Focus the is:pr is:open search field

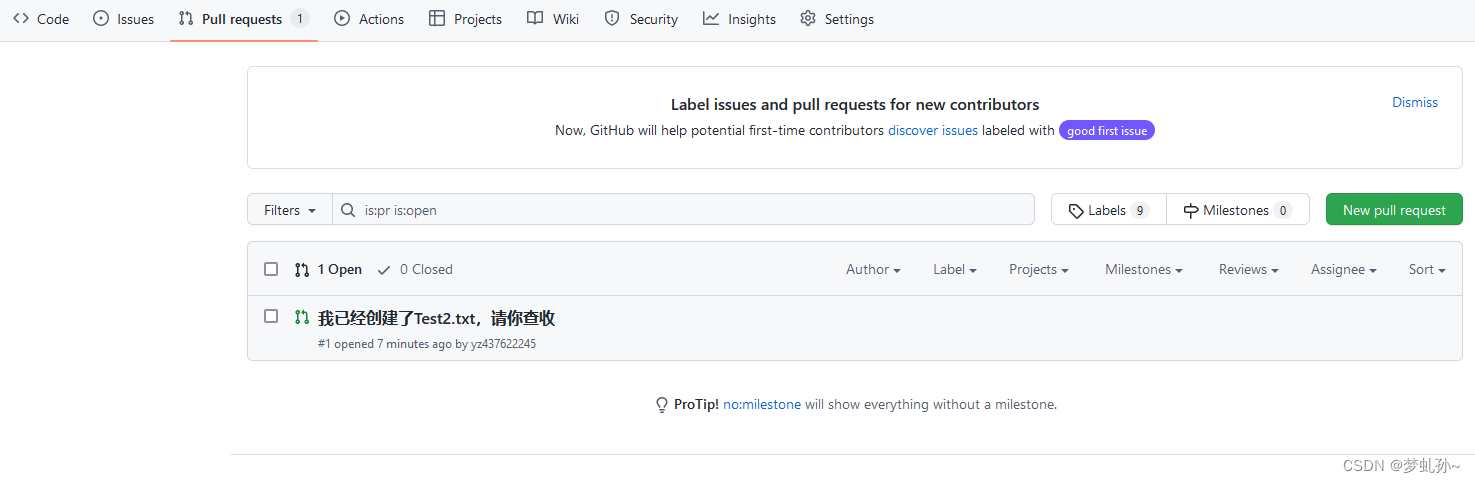click(x=683, y=210)
